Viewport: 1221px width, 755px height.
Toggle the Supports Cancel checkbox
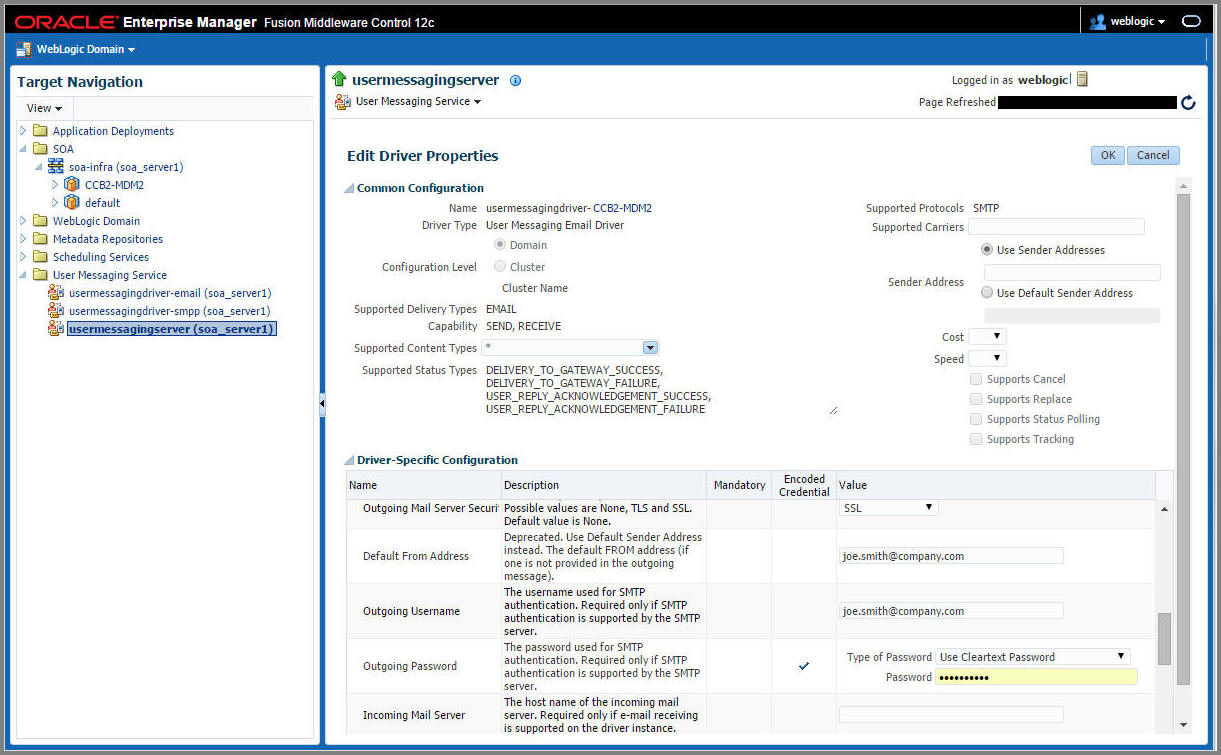pyautogui.click(x=976, y=379)
